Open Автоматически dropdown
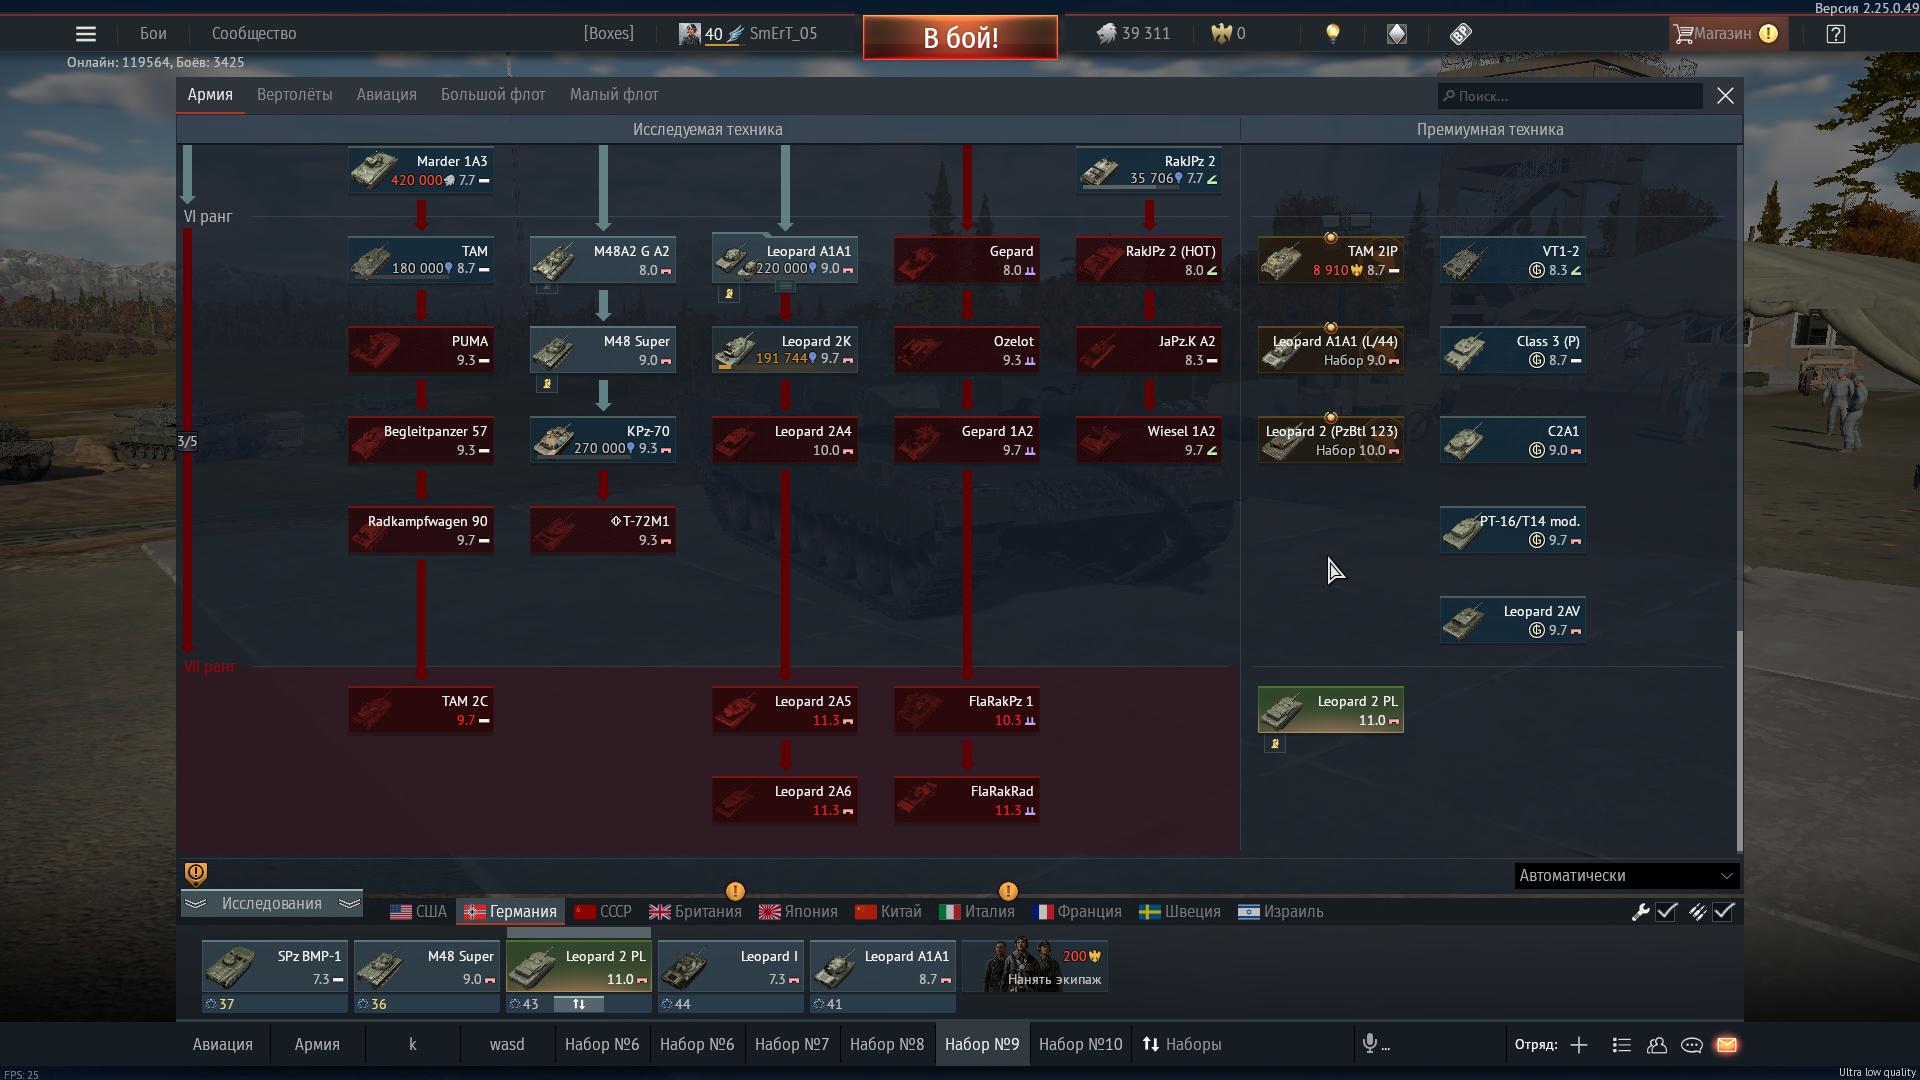Image resolution: width=1920 pixels, height=1080 pixels. click(x=1627, y=876)
